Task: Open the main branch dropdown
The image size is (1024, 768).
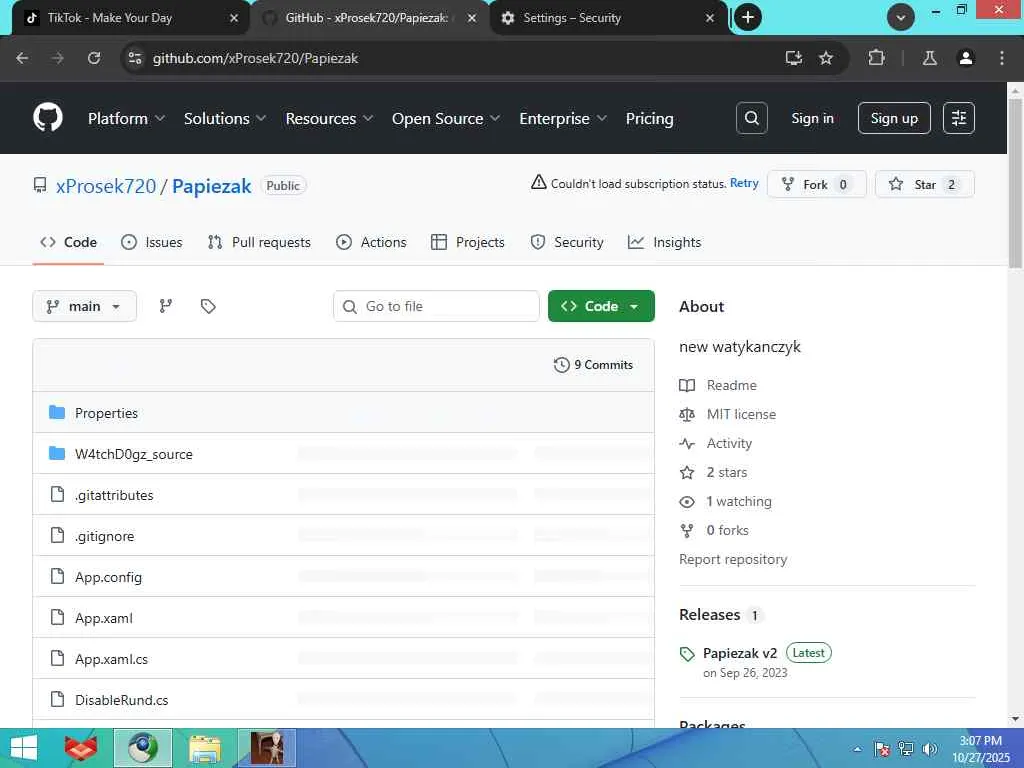Action: [x=84, y=306]
